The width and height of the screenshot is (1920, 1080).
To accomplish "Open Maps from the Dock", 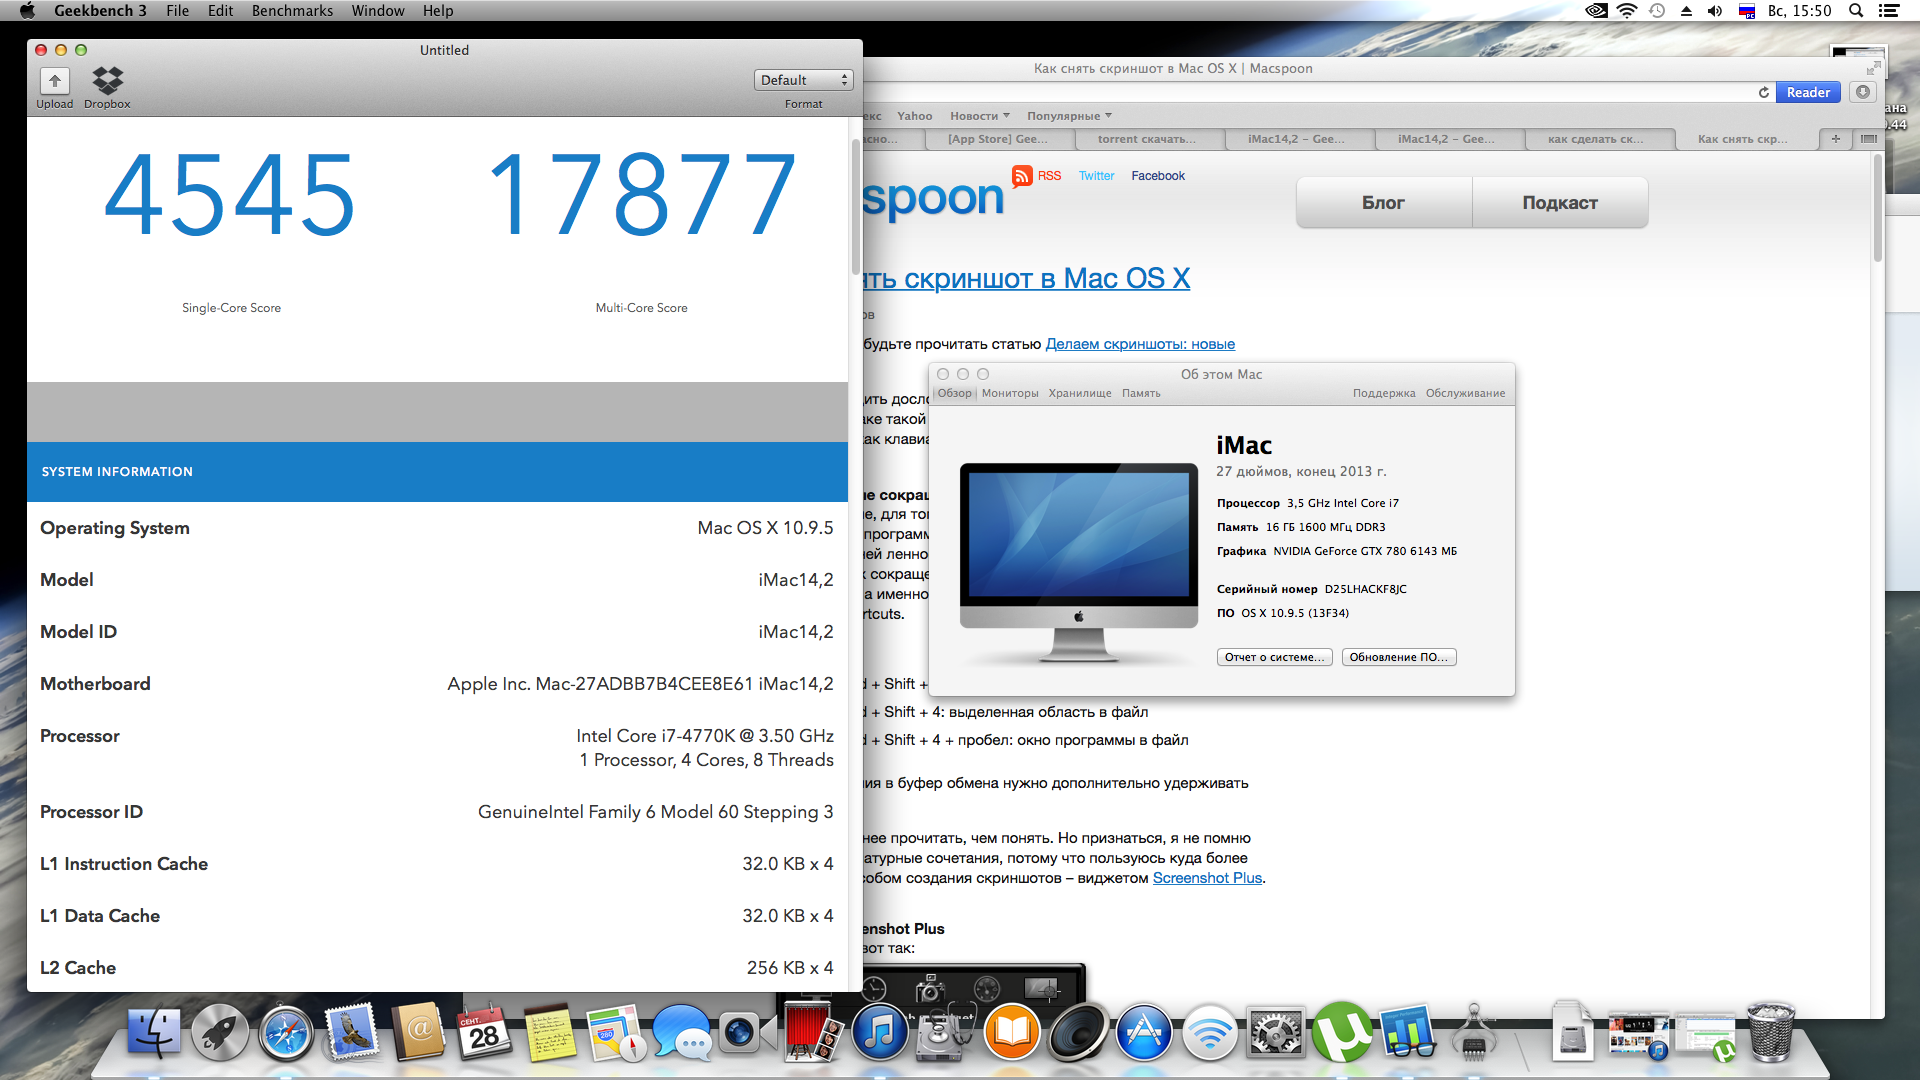I will click(x=616, y=1033).
